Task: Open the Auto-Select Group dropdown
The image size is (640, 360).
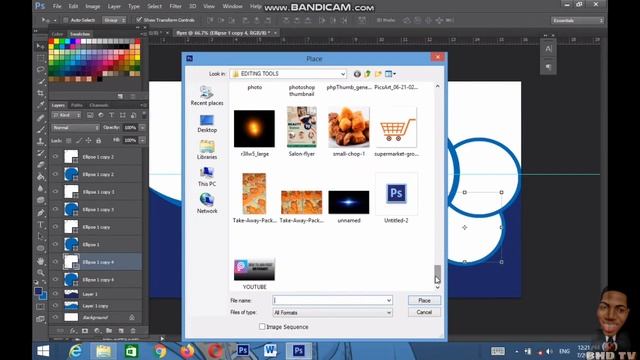Action: coord(114,20)
